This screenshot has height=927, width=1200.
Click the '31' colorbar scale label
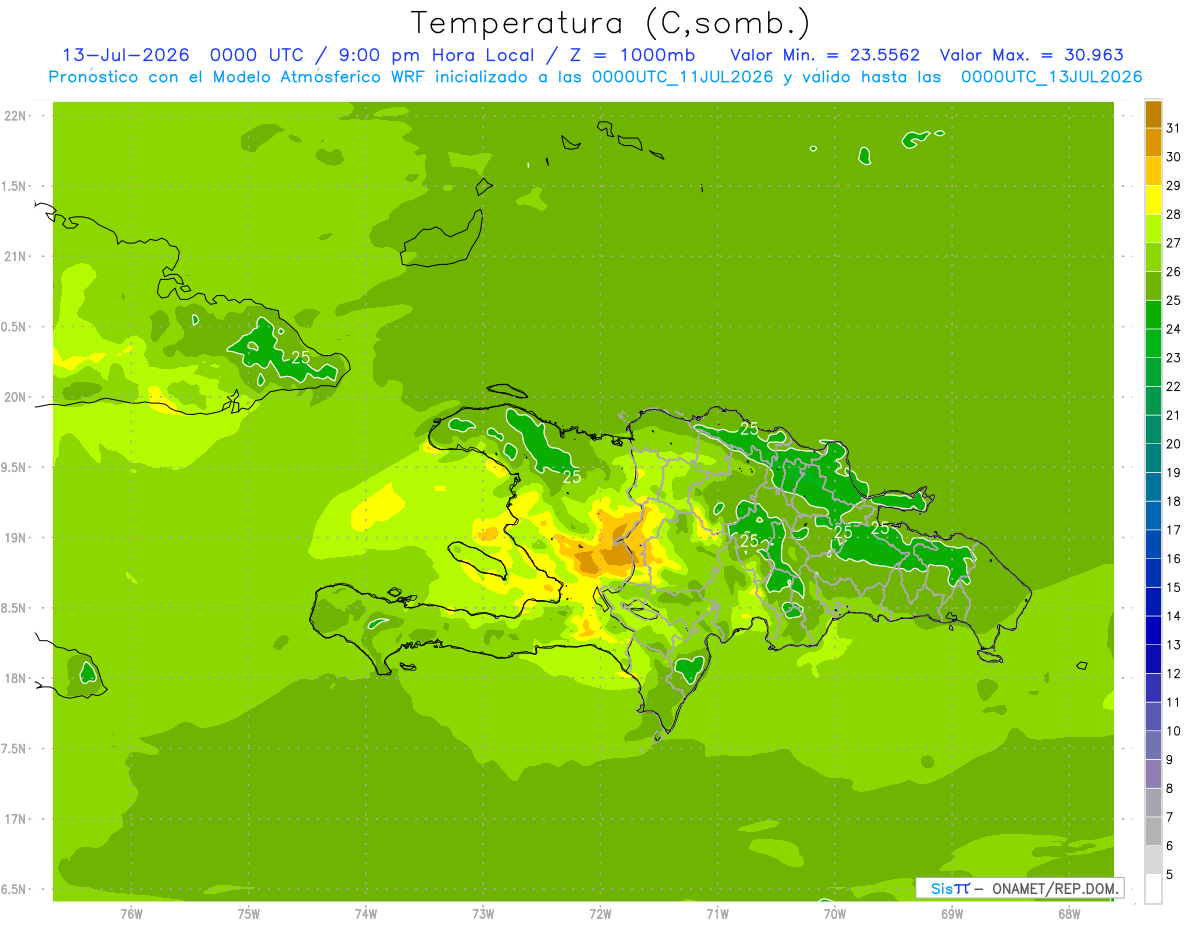(x=1174, y=128)
